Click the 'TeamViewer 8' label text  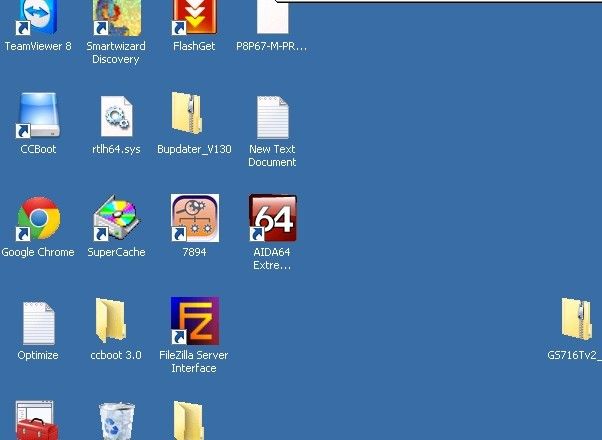(38, 46)
